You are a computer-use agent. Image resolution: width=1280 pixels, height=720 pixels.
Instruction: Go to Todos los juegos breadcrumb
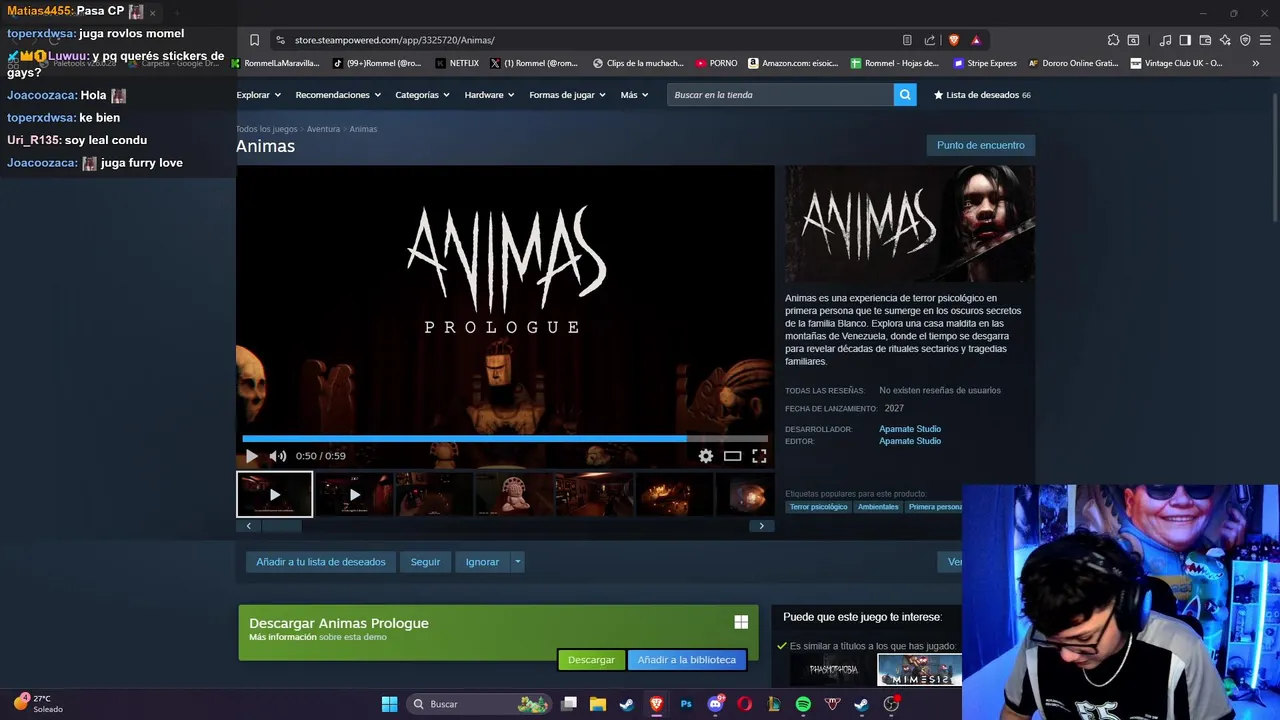(x=267, y=129)
